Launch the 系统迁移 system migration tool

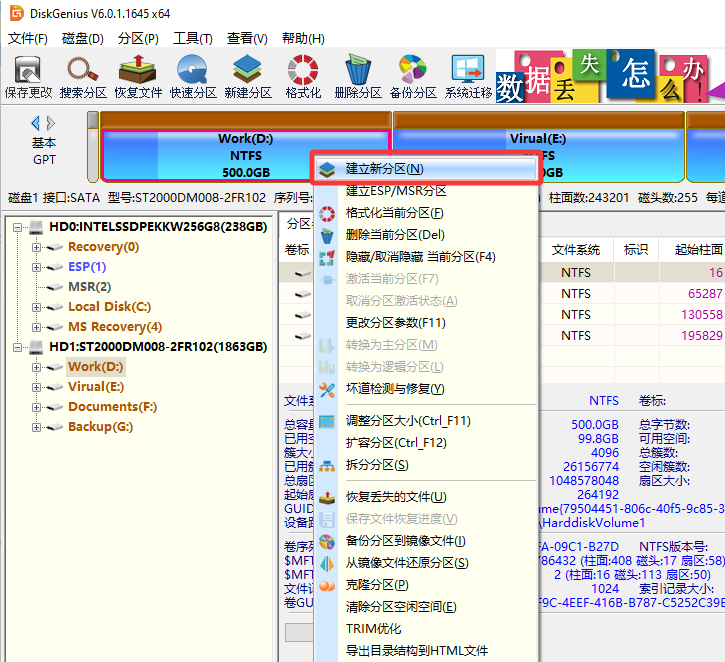pos(468,77)
